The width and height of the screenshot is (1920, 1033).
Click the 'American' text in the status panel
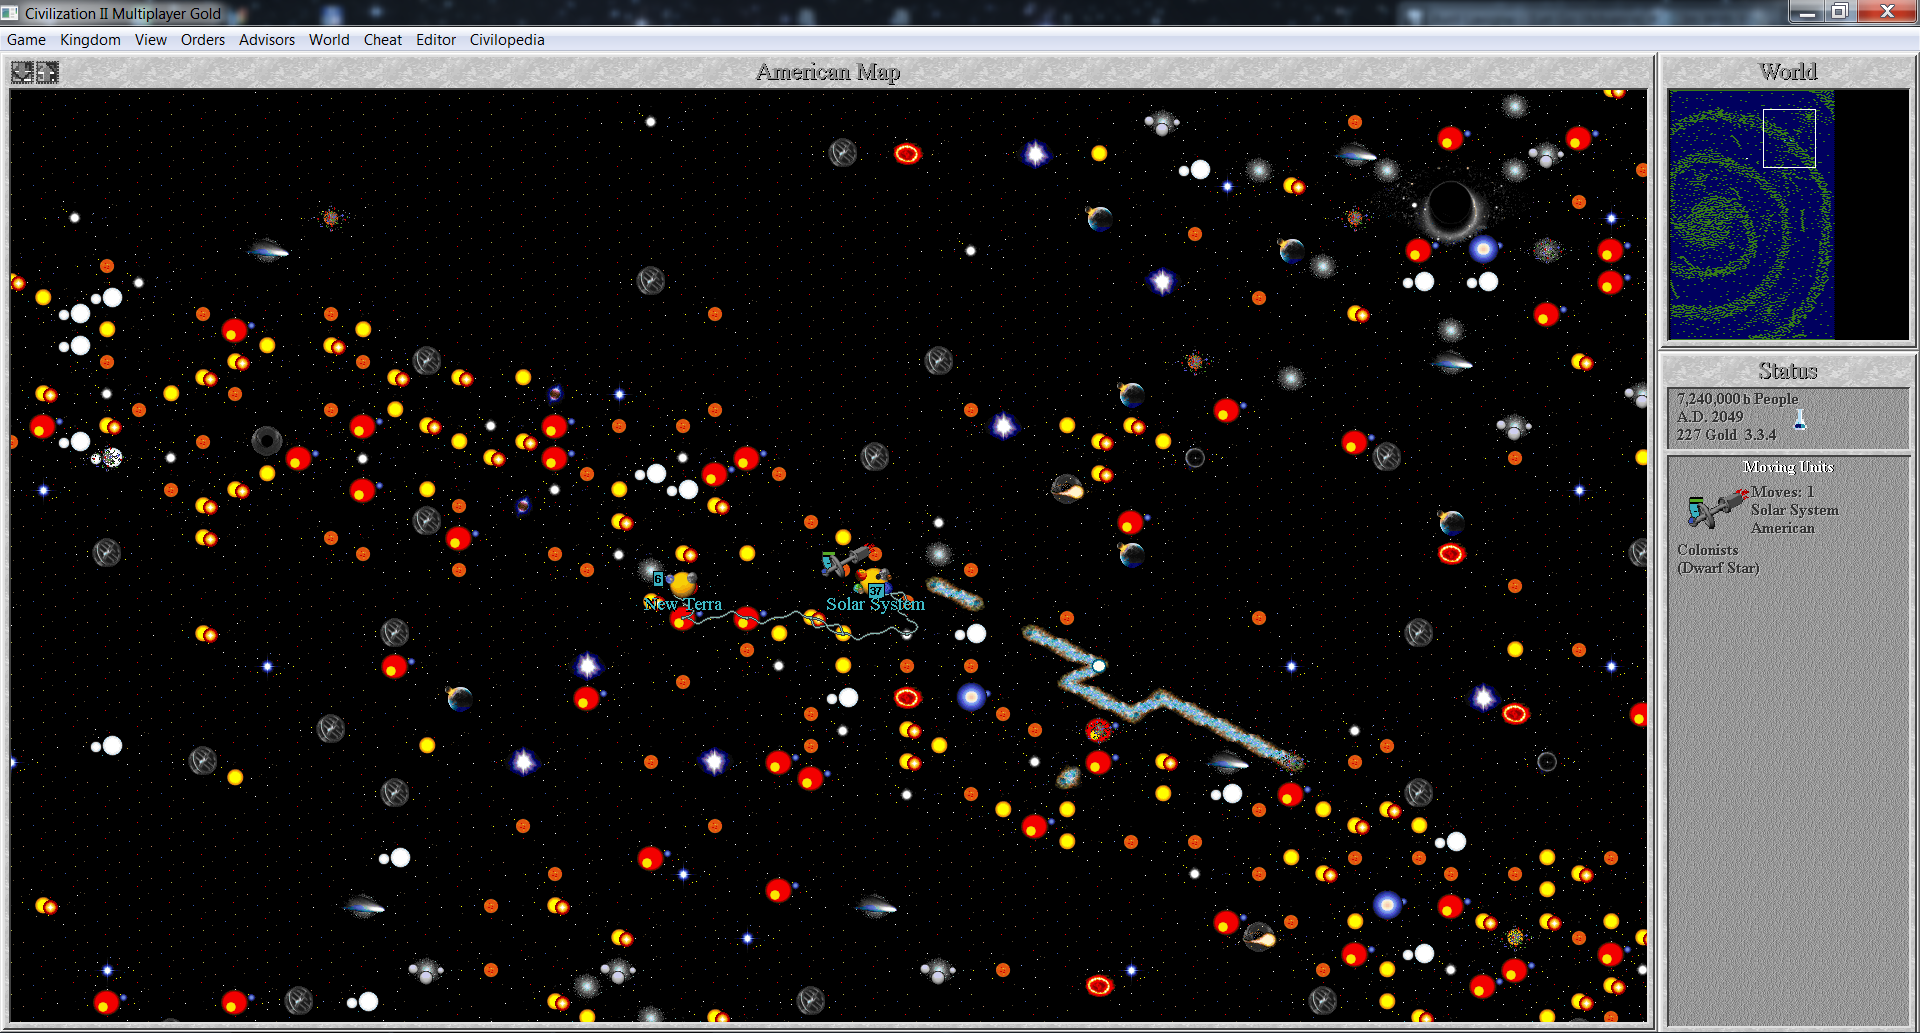(x=1783, y=528)
